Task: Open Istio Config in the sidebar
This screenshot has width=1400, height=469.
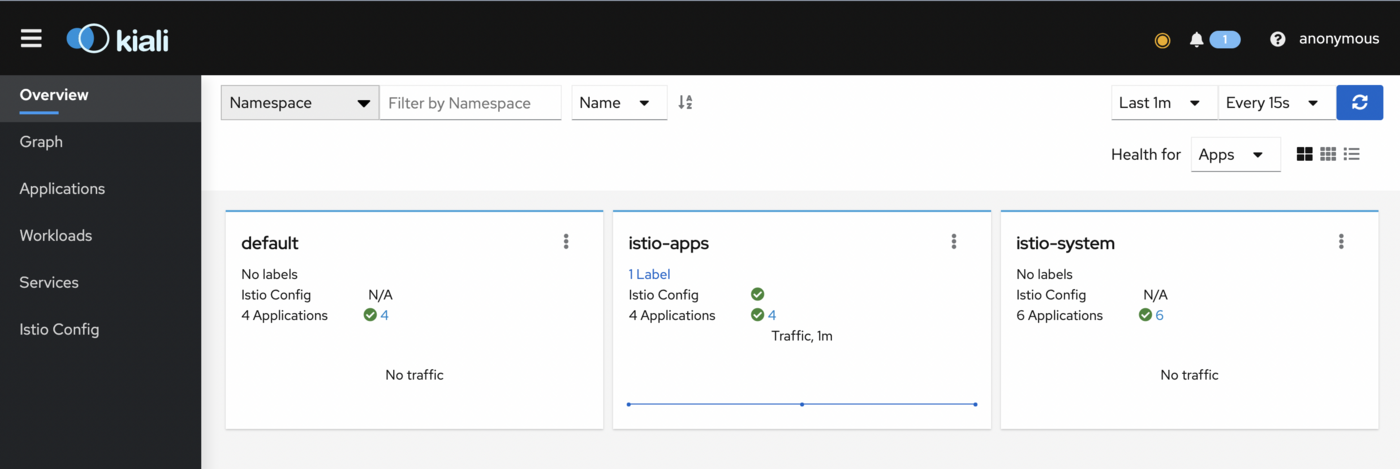Action: point(59,329)
